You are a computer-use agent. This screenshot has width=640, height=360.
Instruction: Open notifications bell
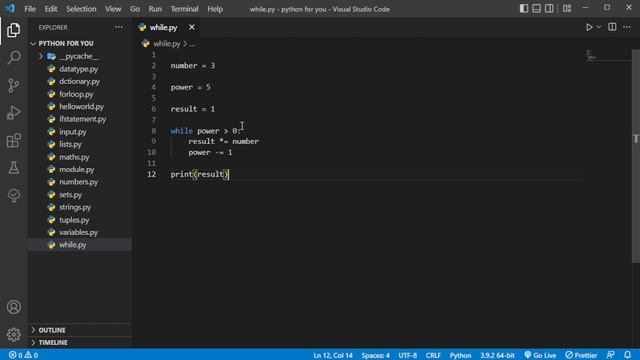point(627,355)
